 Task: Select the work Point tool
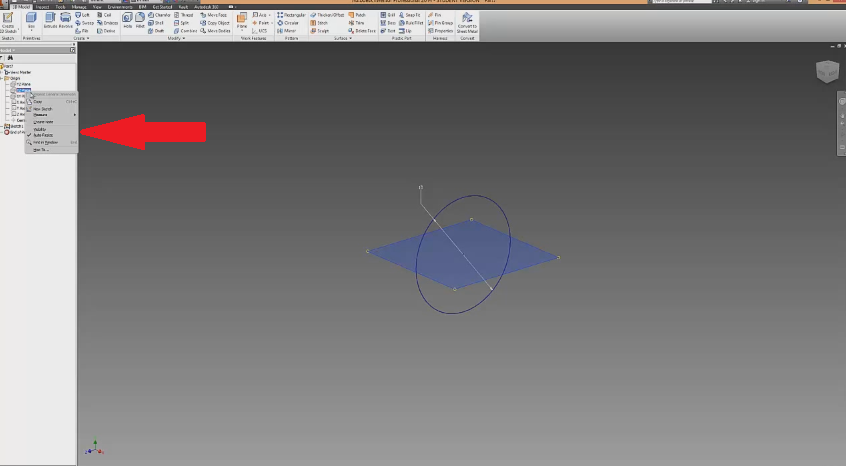(260, 23)
